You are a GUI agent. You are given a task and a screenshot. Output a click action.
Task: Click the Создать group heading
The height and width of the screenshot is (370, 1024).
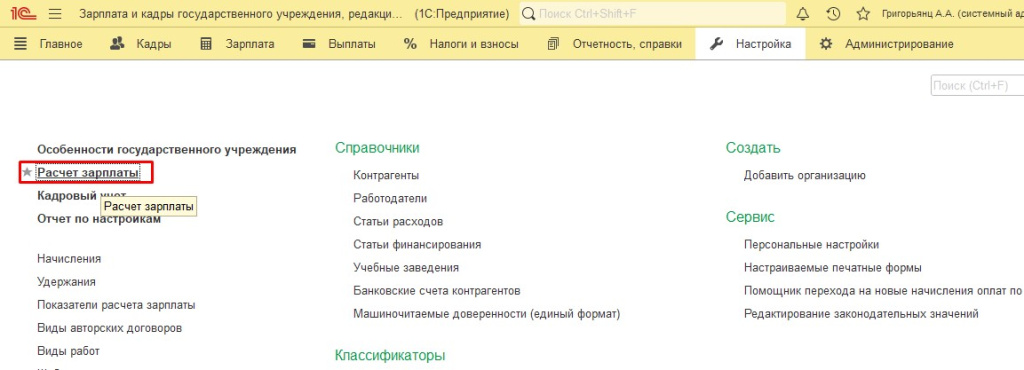pos(753,148)
